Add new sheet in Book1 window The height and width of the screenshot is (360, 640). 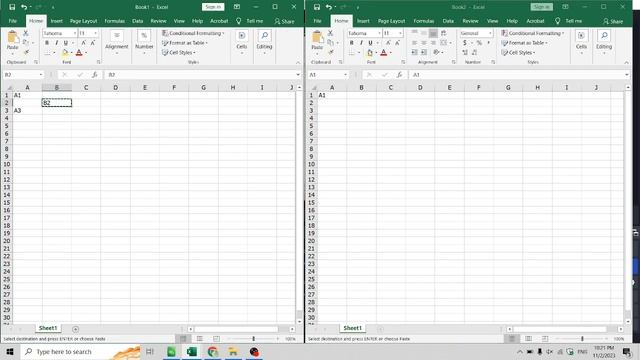coord(75,329)
